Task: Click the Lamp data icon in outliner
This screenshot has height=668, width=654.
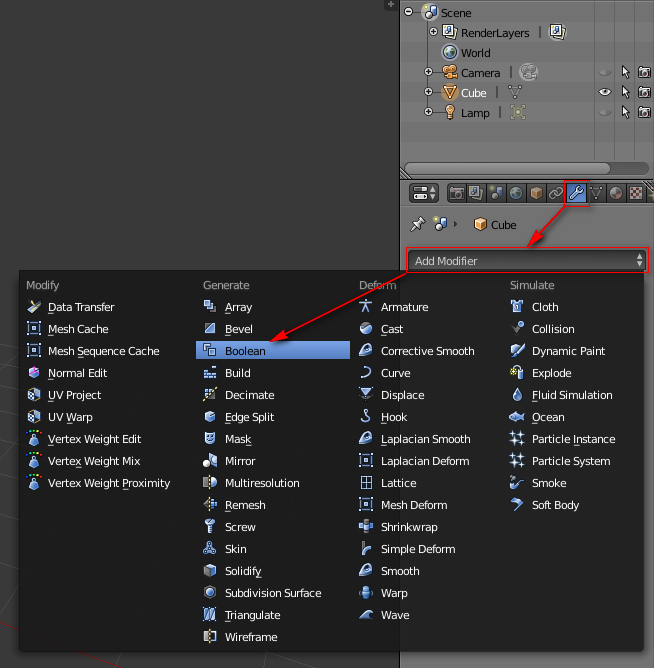Action: click(x=518, y=112)
